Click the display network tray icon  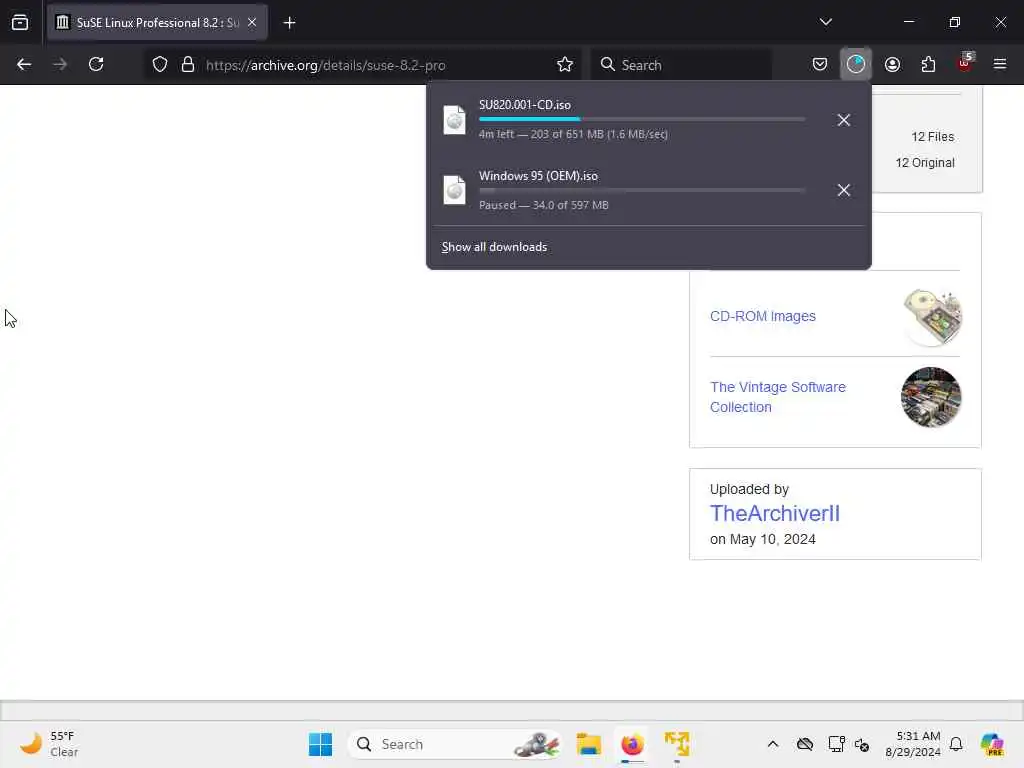pos(836,744)
